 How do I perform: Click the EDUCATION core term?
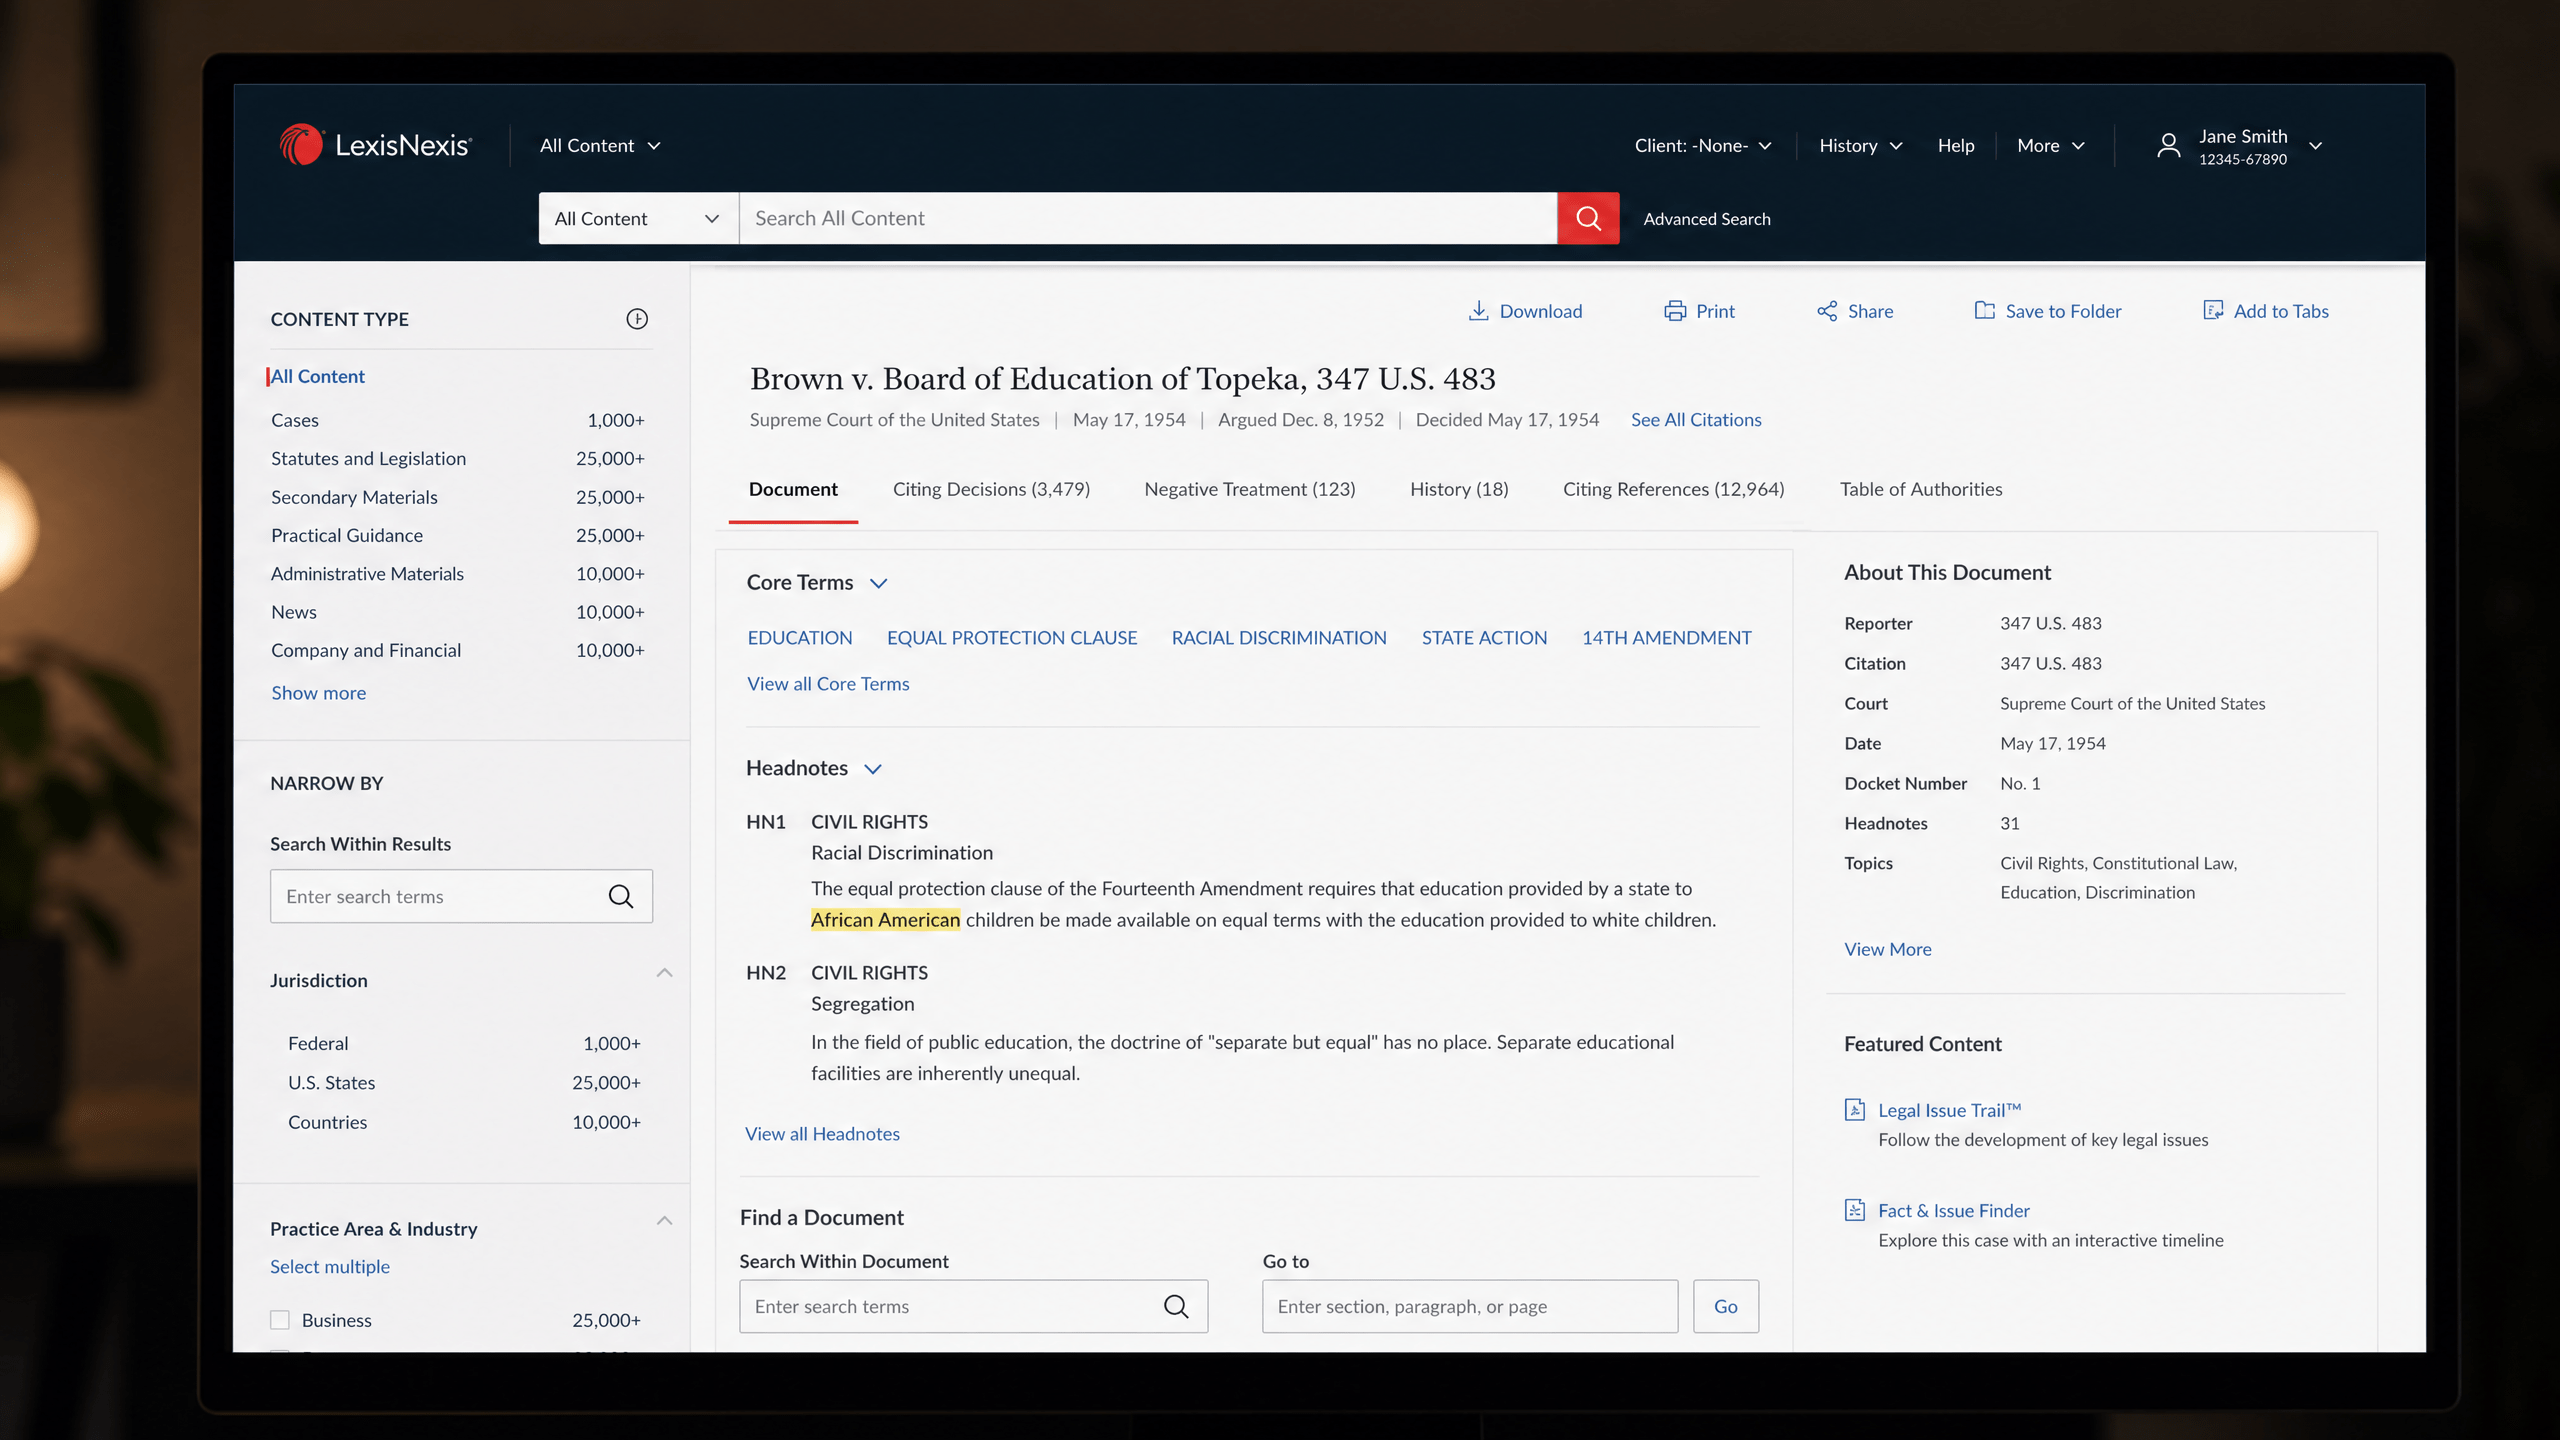coord(800,638)
